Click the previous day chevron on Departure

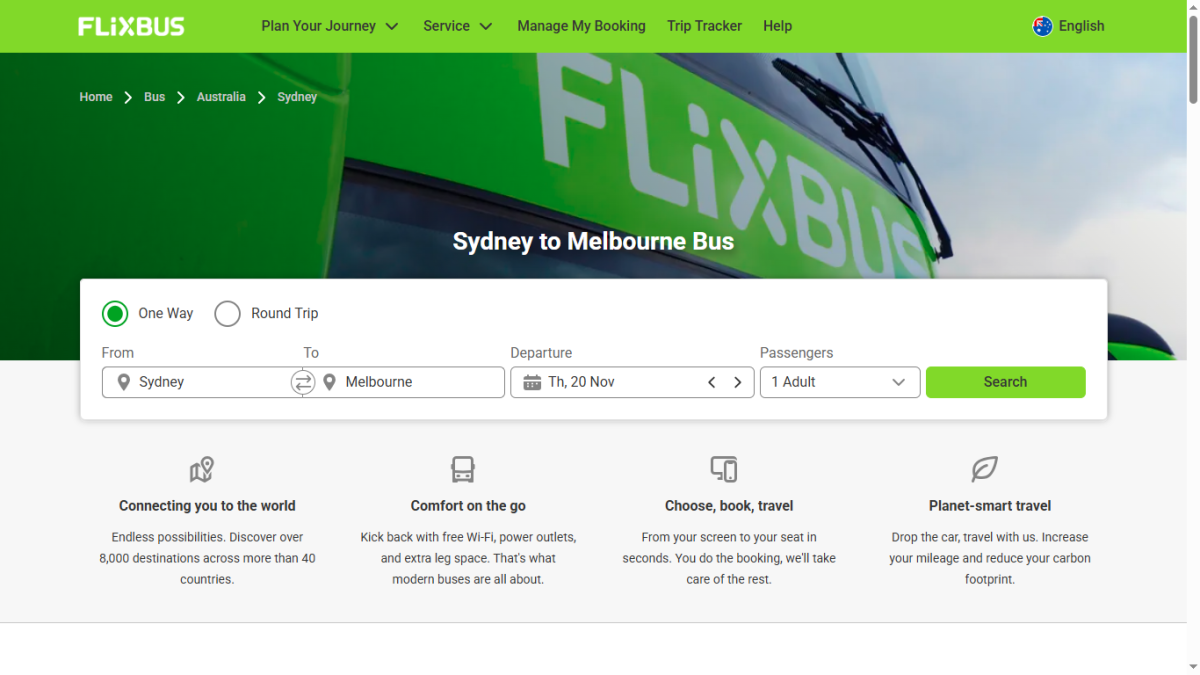coord(711,382)
